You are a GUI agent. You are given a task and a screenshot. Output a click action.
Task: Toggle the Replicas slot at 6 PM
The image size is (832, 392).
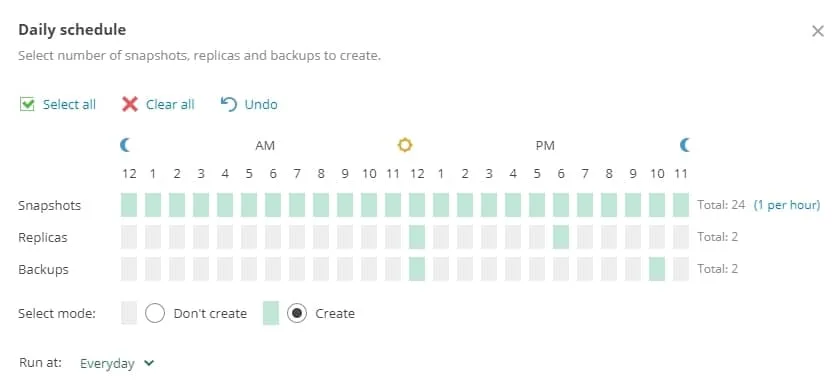click(561, 237)
